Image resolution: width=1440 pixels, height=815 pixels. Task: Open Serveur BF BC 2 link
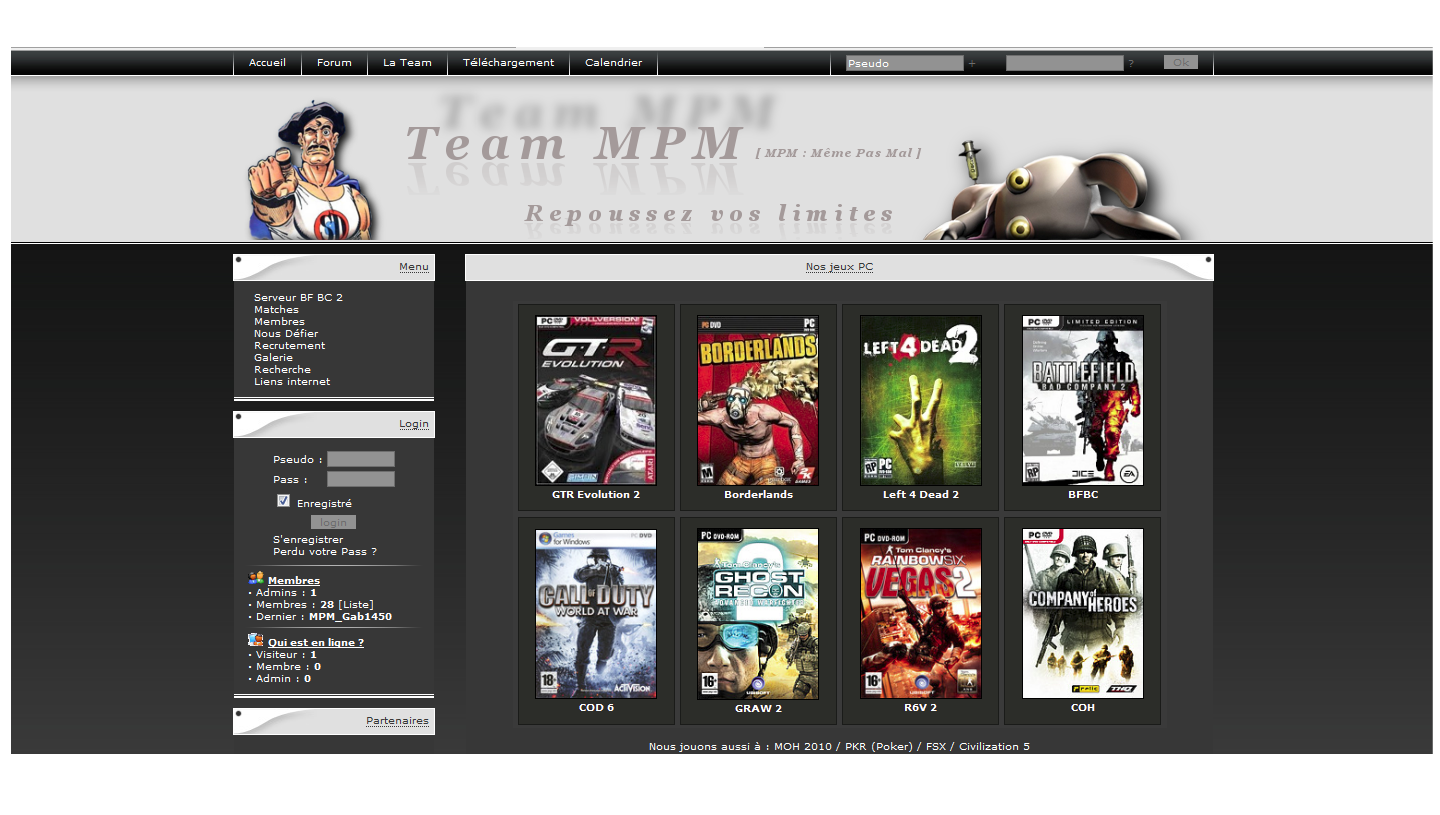[x=298, y=298]
